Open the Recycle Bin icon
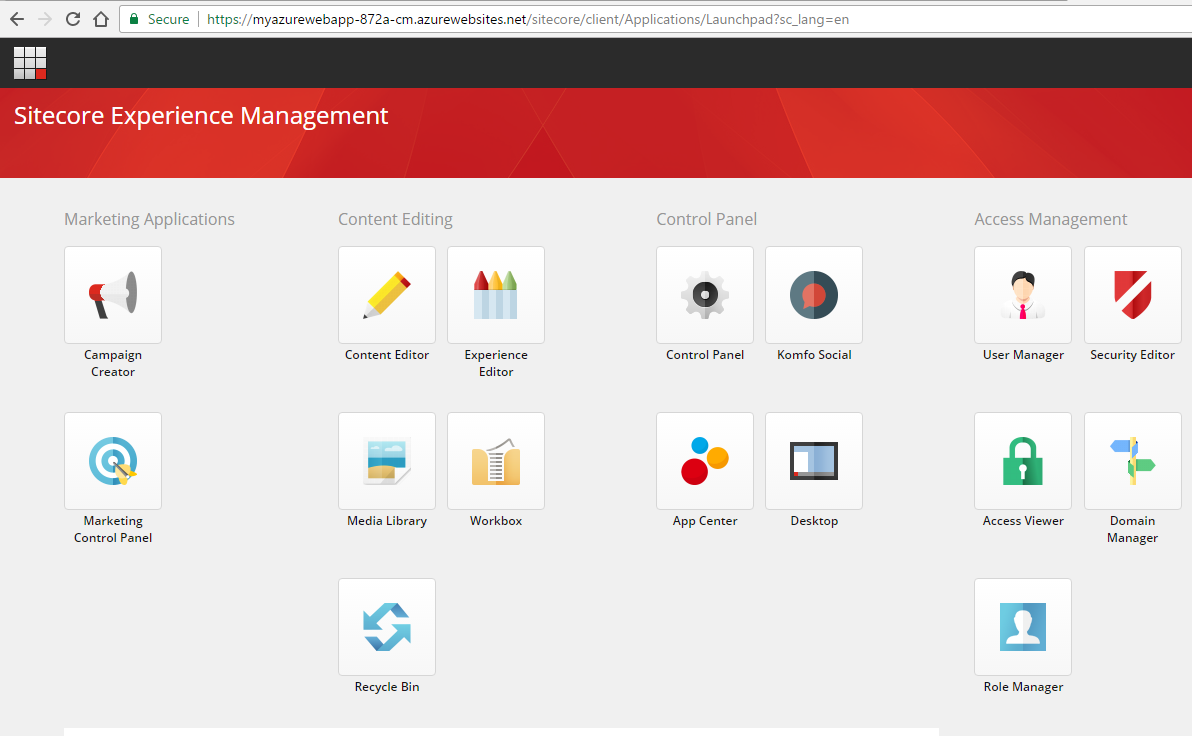 tap(387, 627)
